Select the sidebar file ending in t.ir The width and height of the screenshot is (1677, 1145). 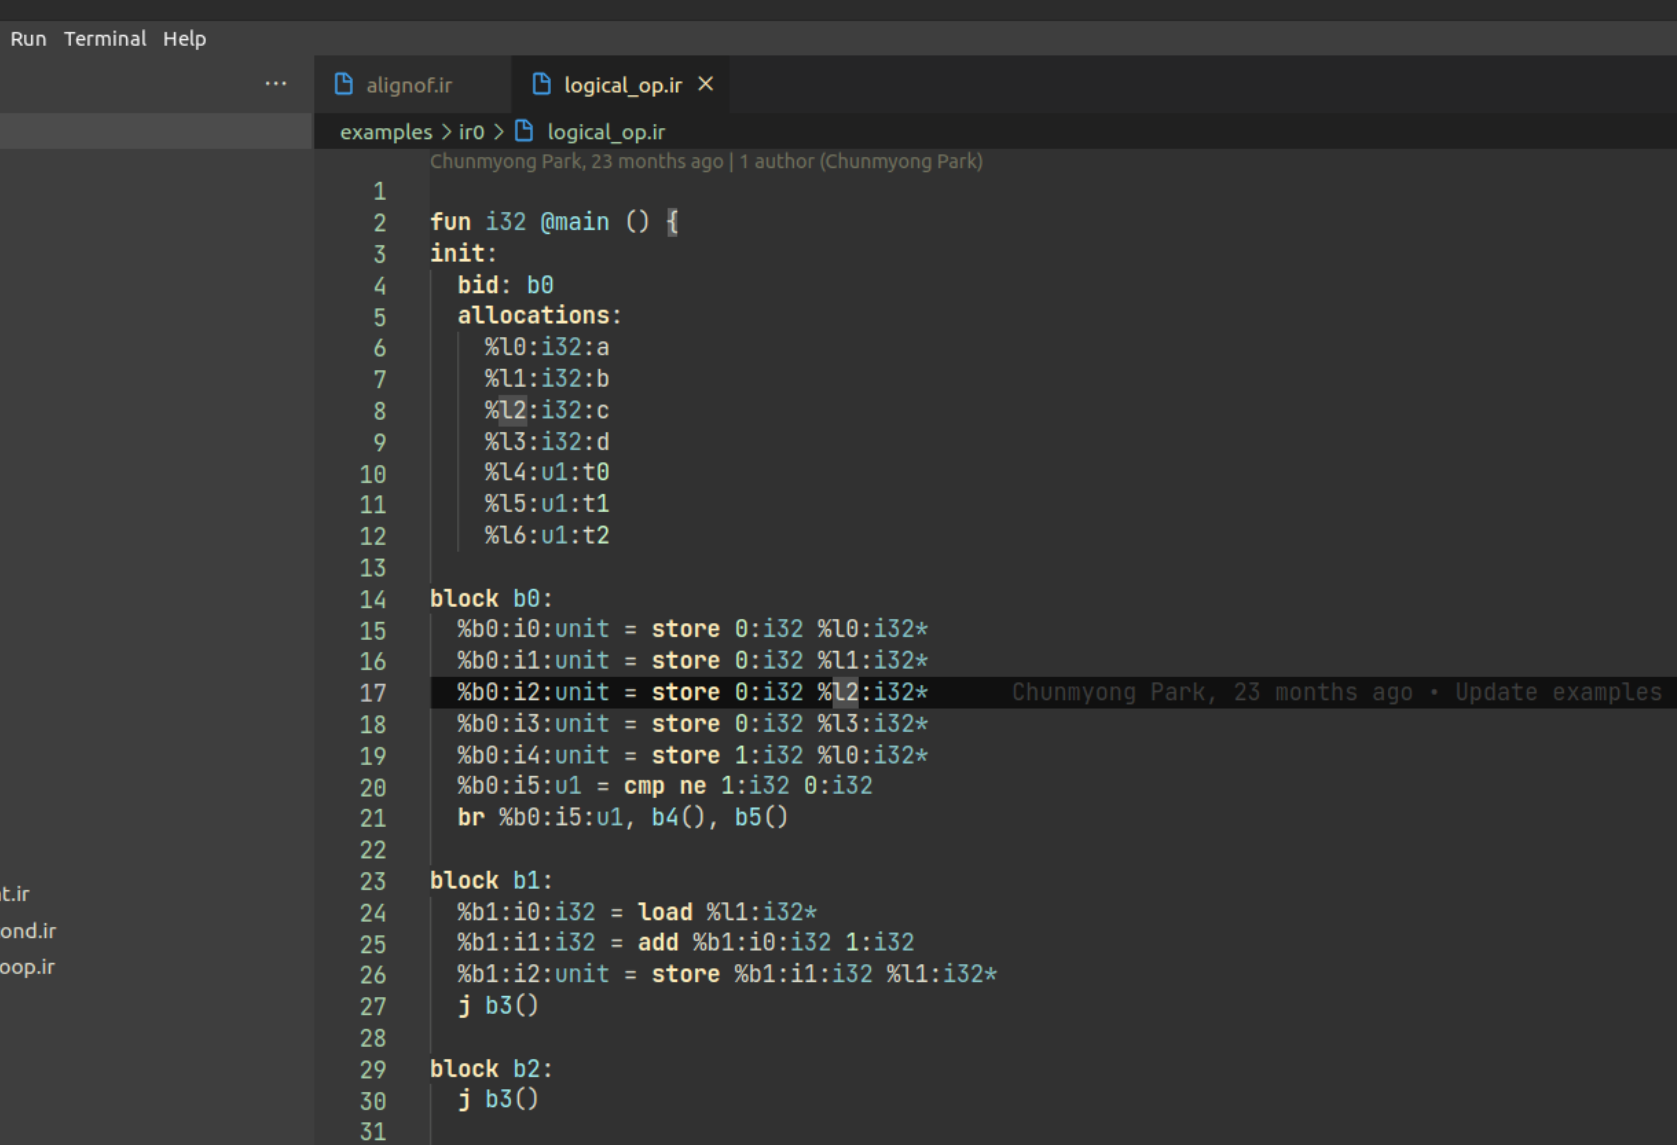point(14,893)
